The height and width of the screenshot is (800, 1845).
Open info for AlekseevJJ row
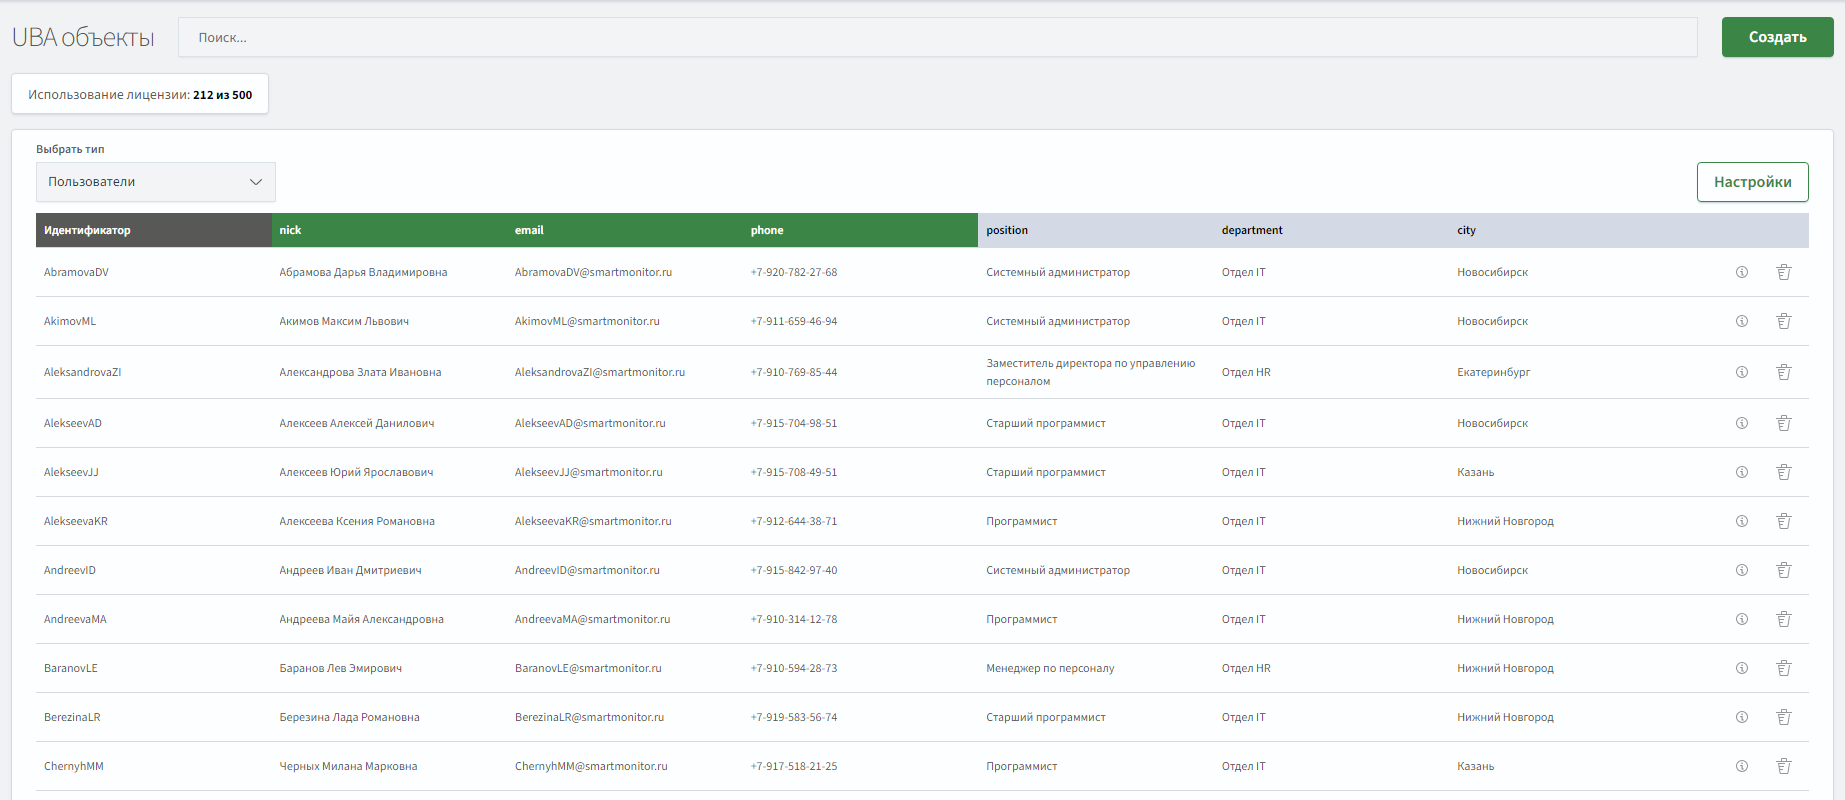pyautogui.click(x=1742, y=472)
